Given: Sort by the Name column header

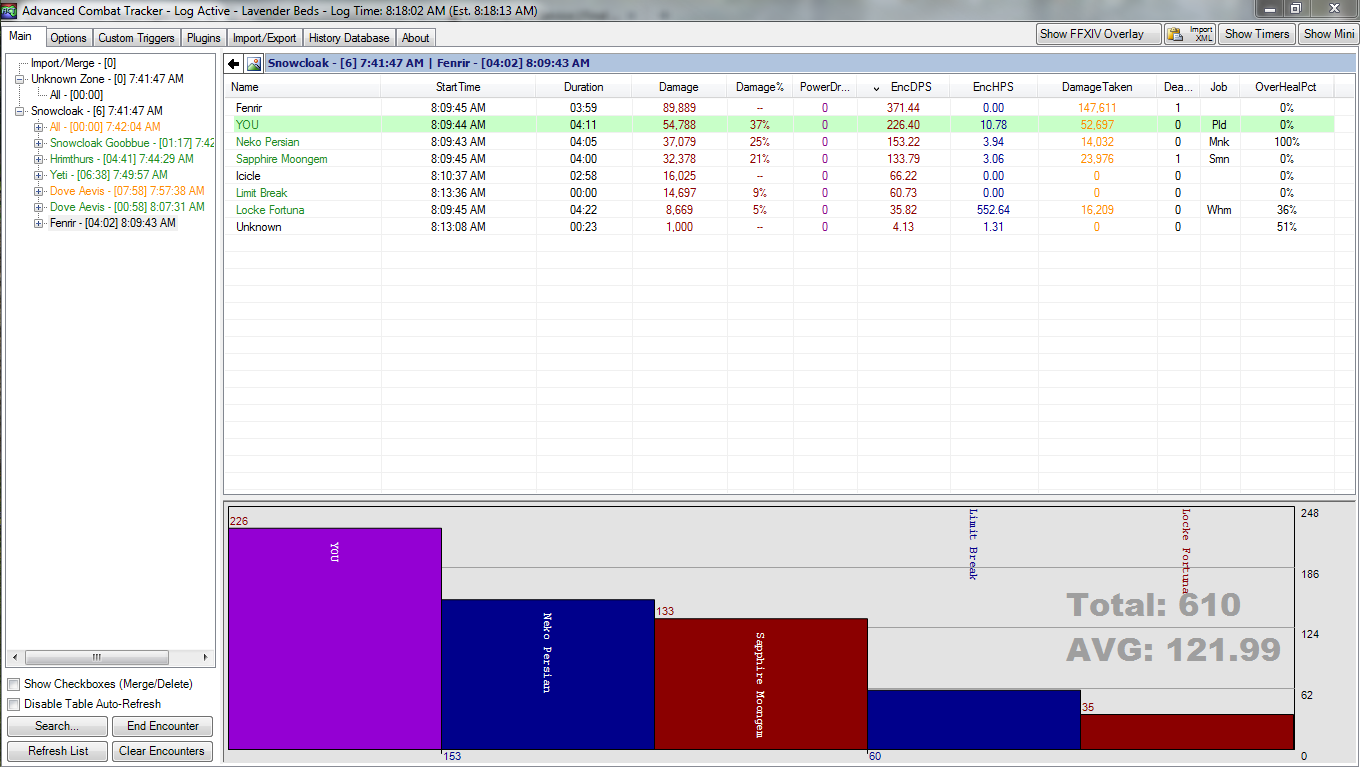Looking at the screenshot, I should [x=303, y=87].
